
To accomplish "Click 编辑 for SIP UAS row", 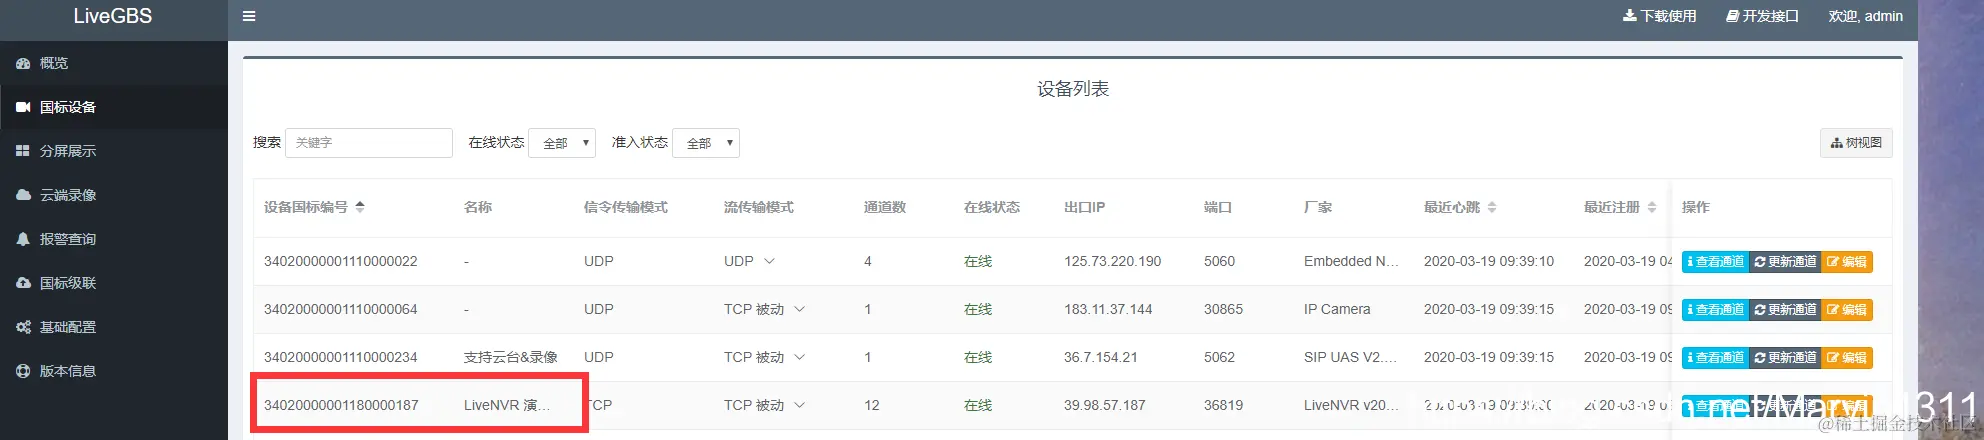I will point(1847,358).
